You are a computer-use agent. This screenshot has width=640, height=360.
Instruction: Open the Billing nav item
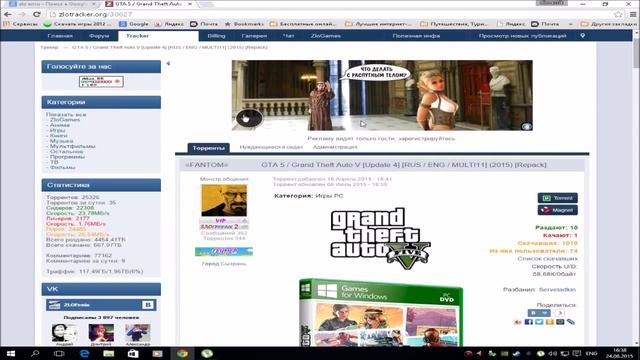tap(216, 36)
